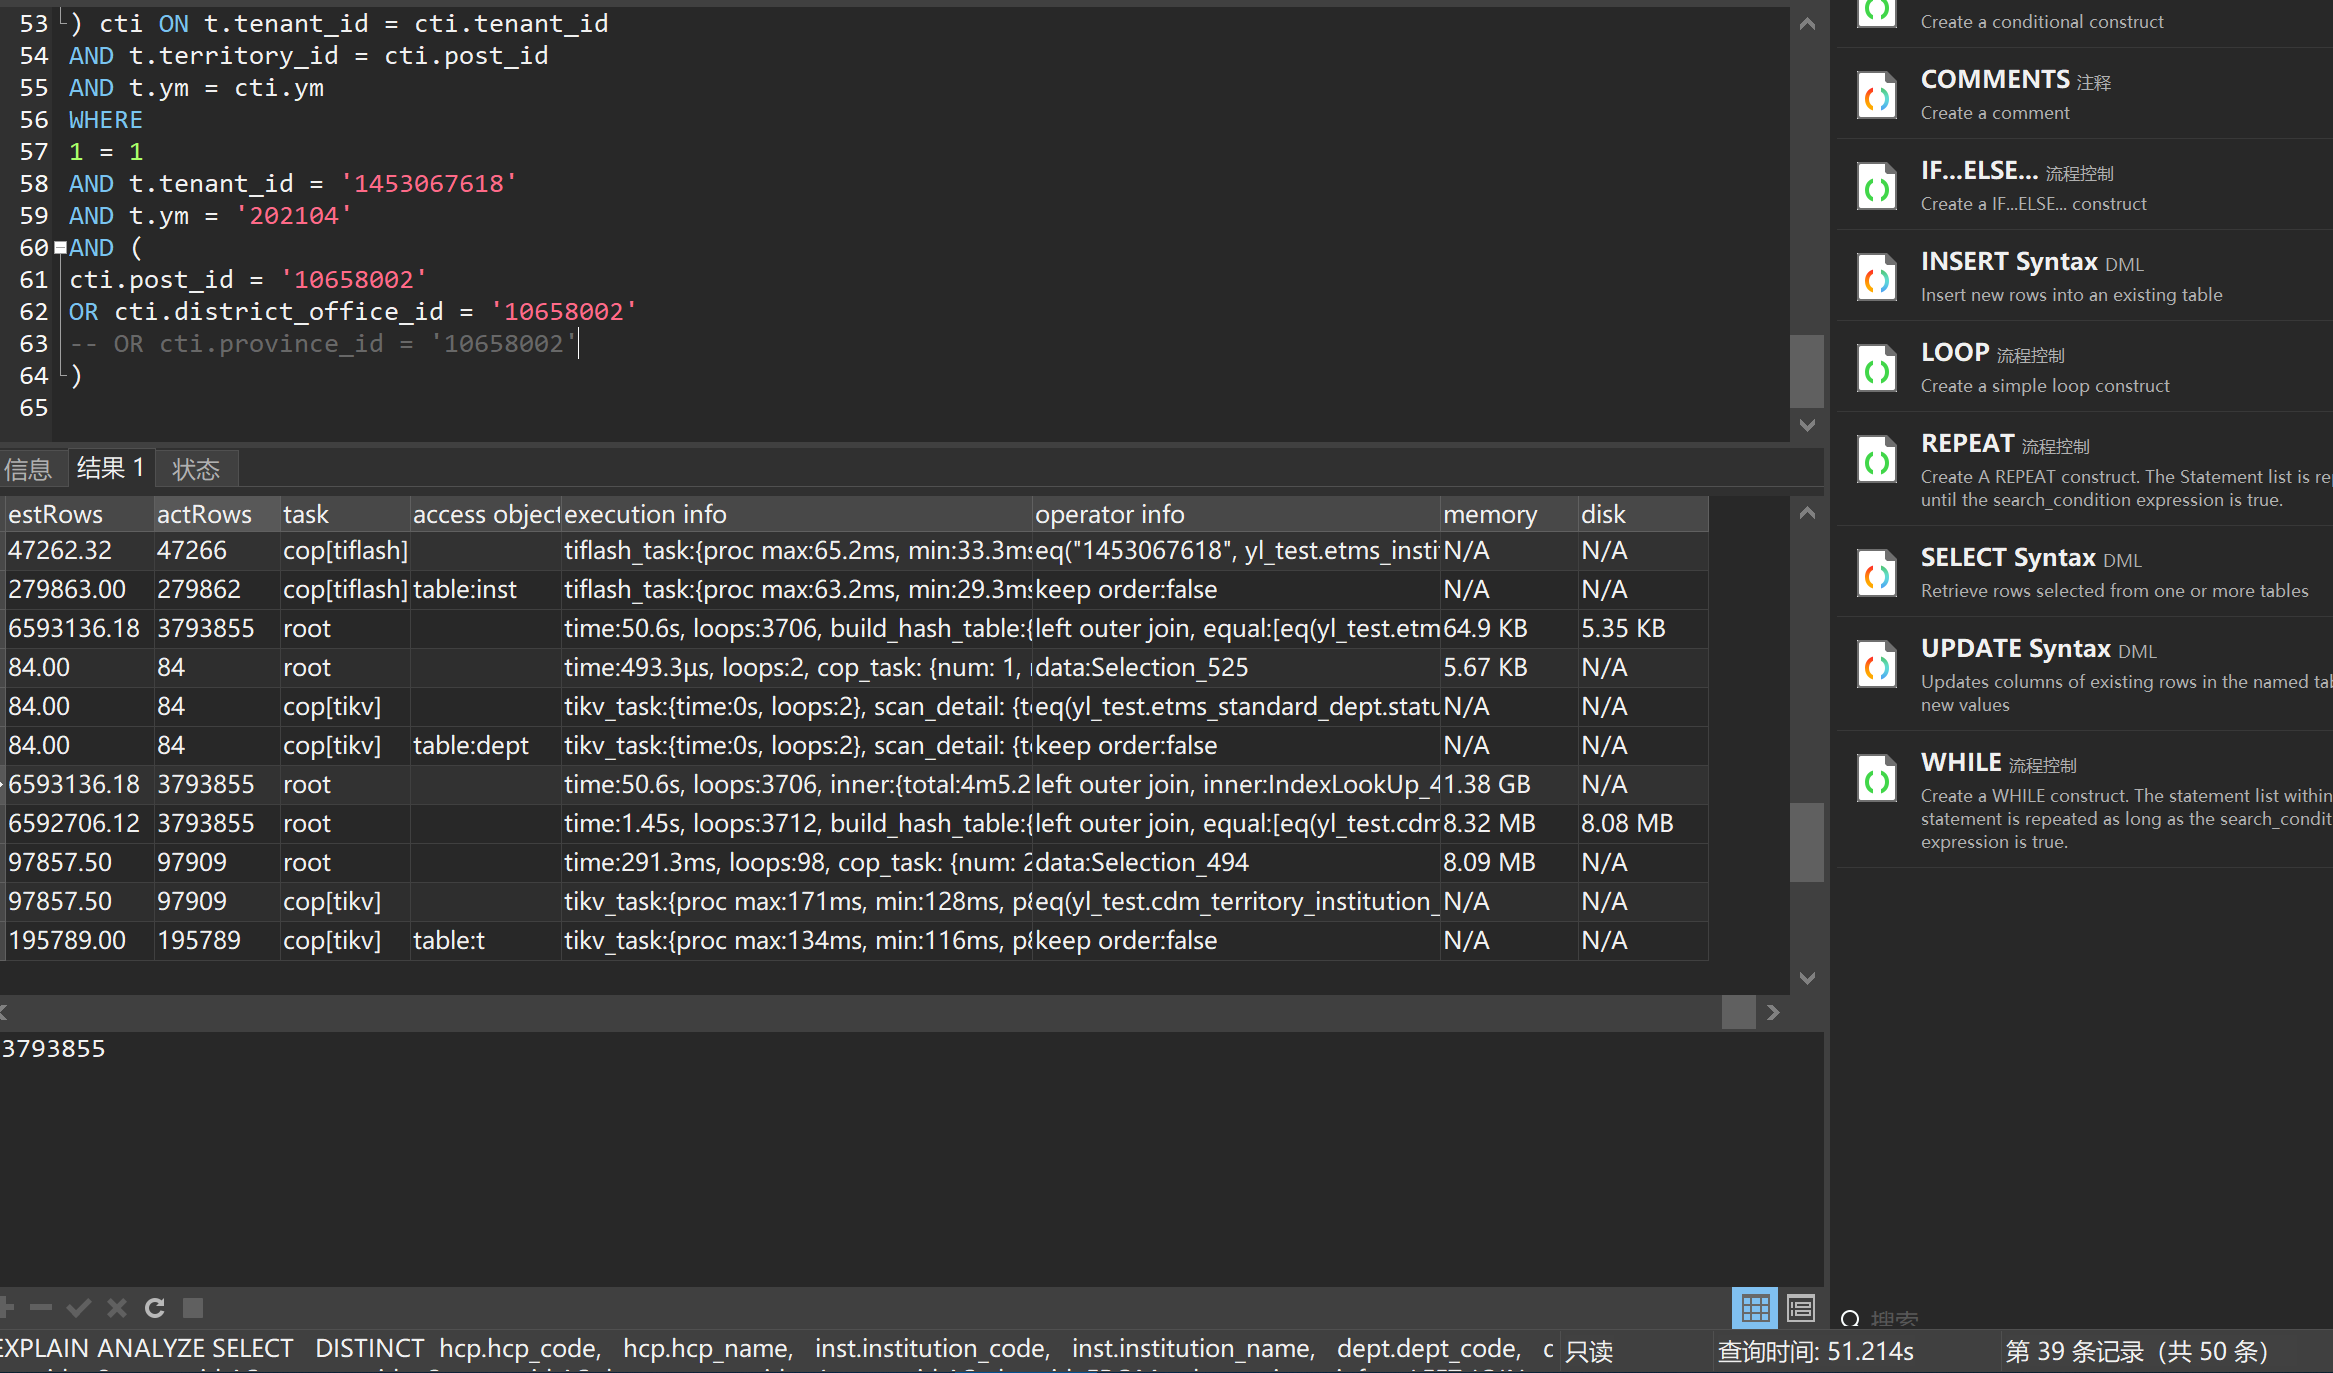Switch to form view icon
Viewport: 2333px width, 1373px height.
coord(1801,1307)
